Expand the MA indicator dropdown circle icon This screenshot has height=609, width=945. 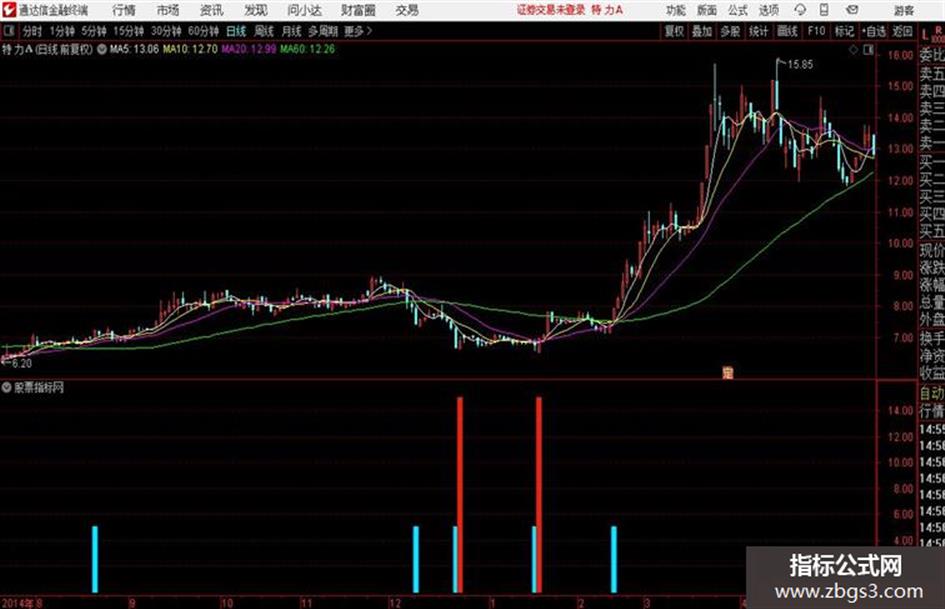[102, 49]
